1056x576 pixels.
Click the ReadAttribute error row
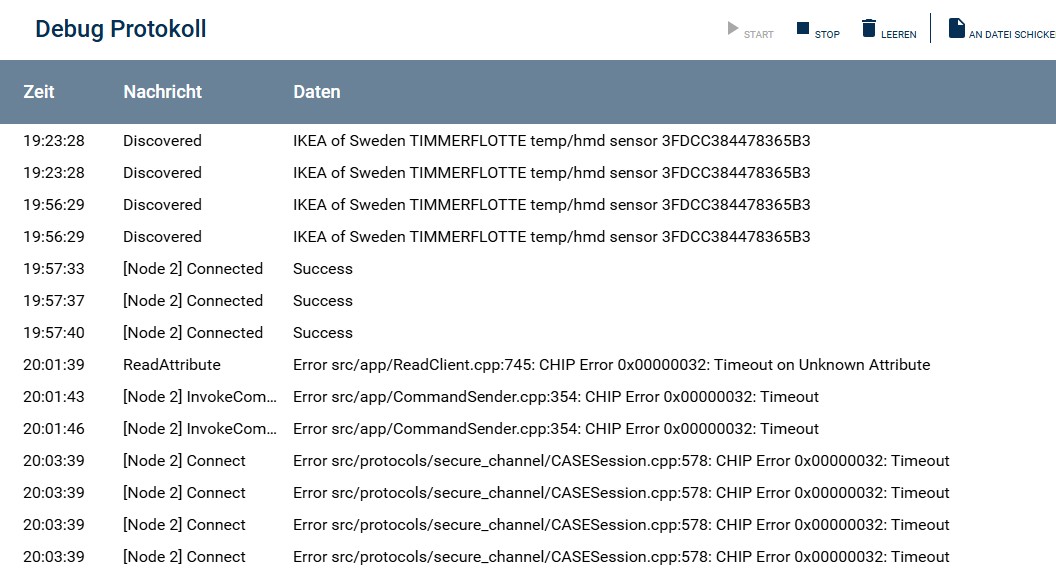click(x=172, y=365)
